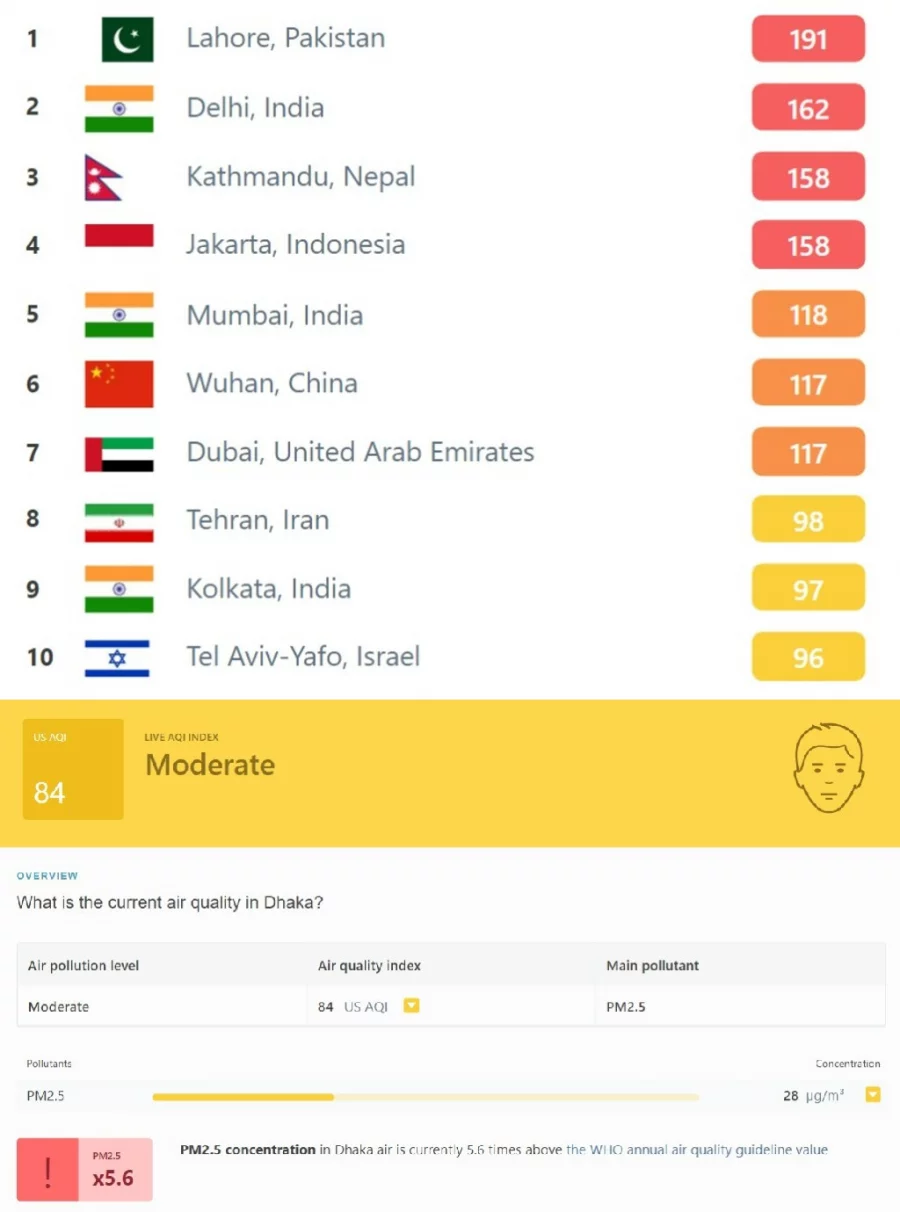Screen dimensions: 900x1212
Task: Click the 191 AQI badge for Lahore
Action: 808,39
